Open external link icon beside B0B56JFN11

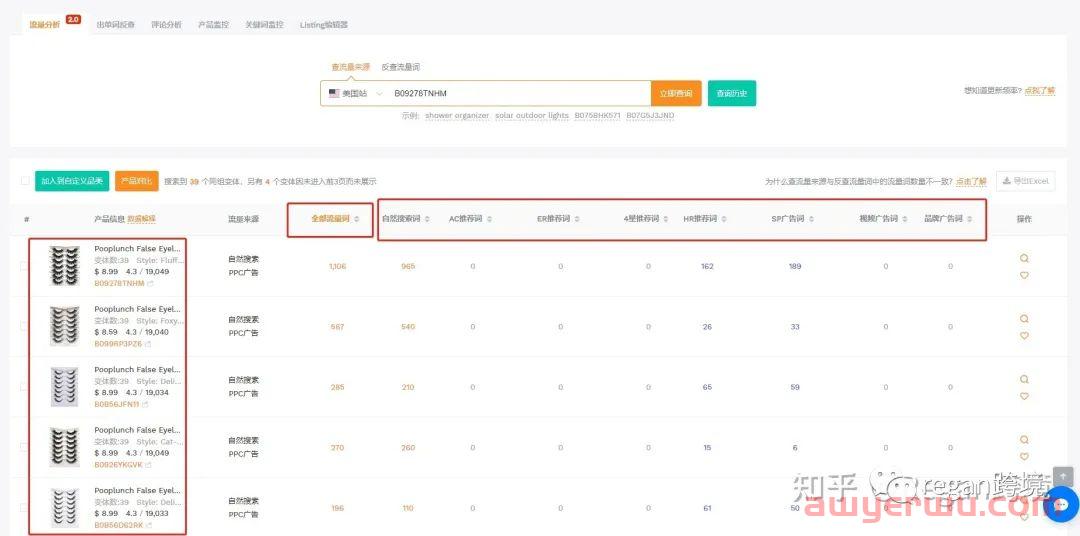145,404
